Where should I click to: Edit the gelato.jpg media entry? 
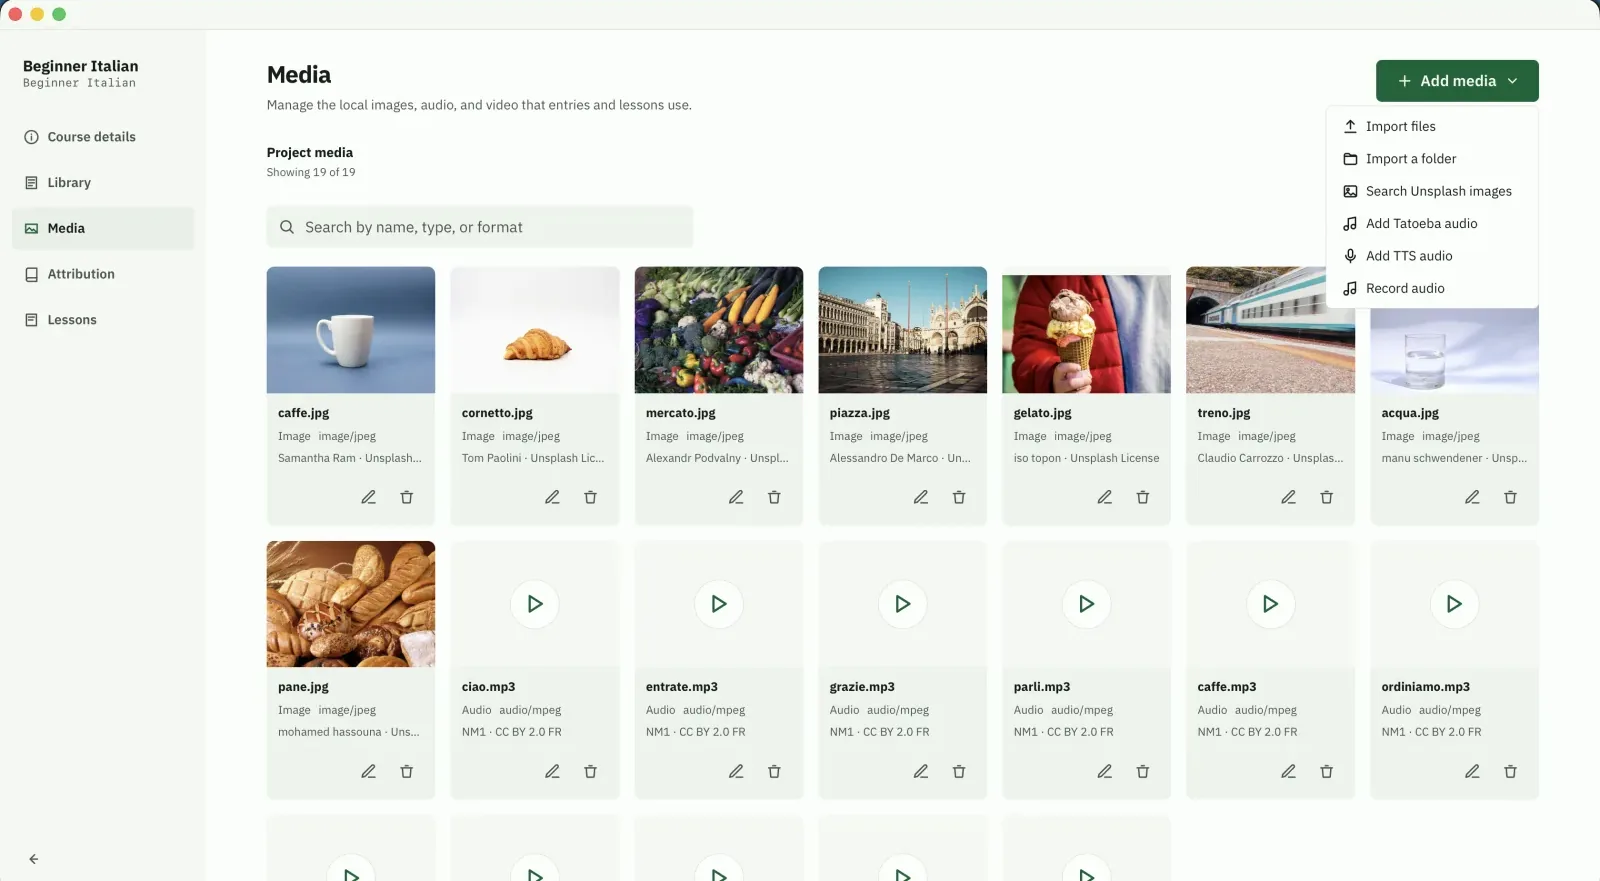(1104, 497)
